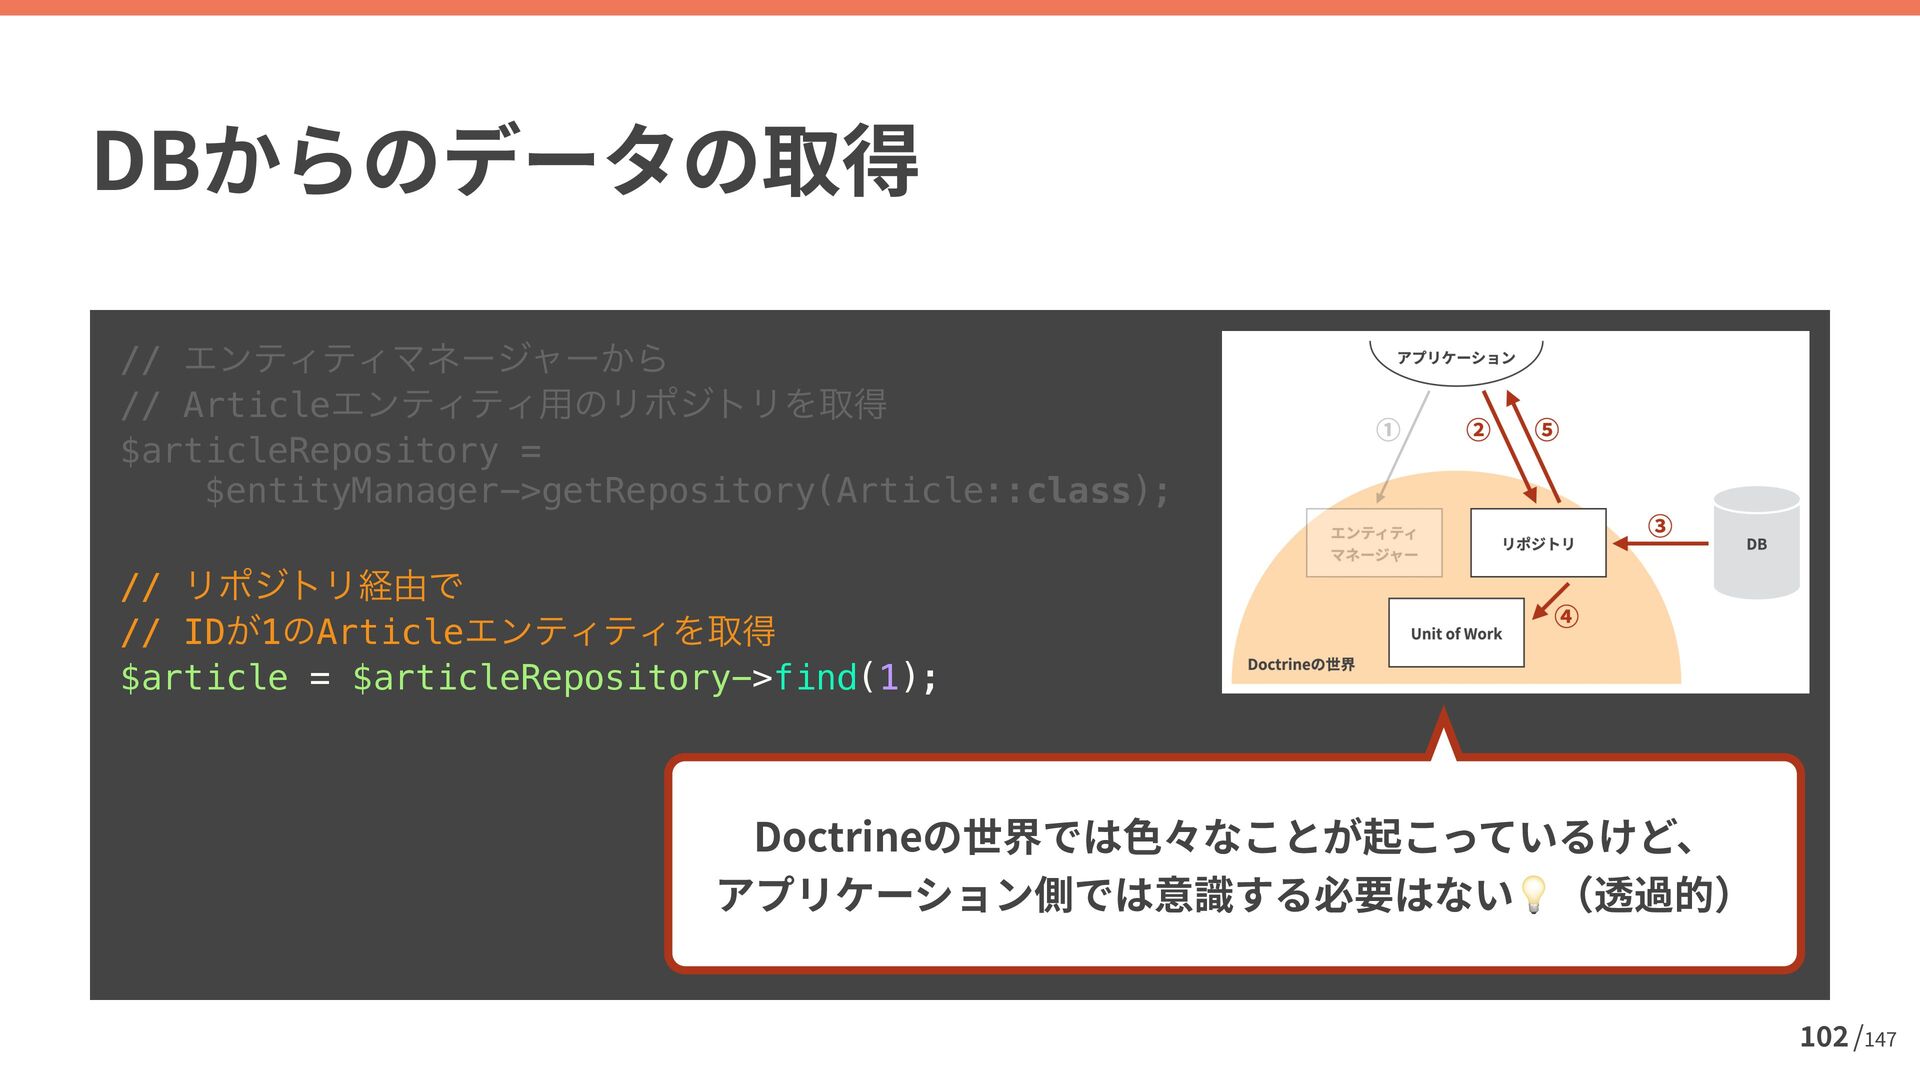Select the リポジトリ box in diagram
The width and height of the screenshot is (1920, 1080).
(1538, 543)
